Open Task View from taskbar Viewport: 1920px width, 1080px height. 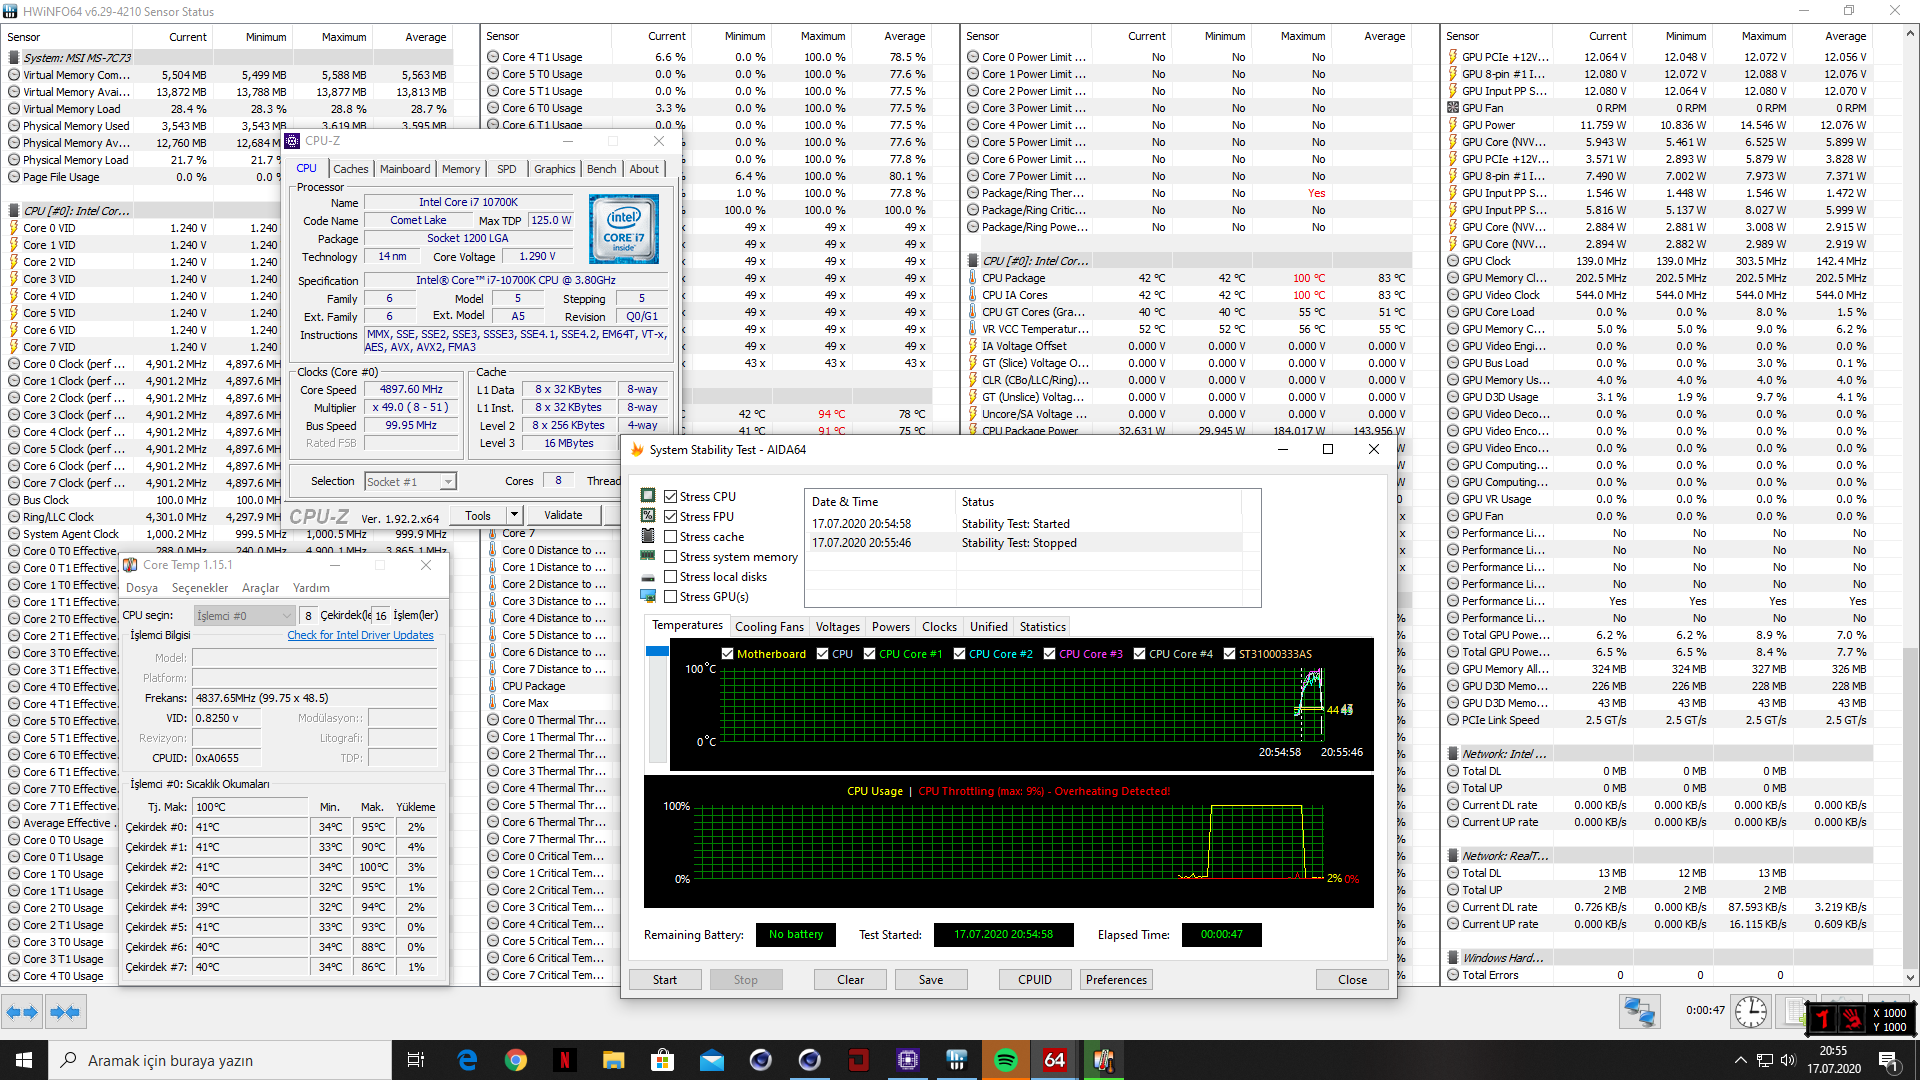(416, 1060)
